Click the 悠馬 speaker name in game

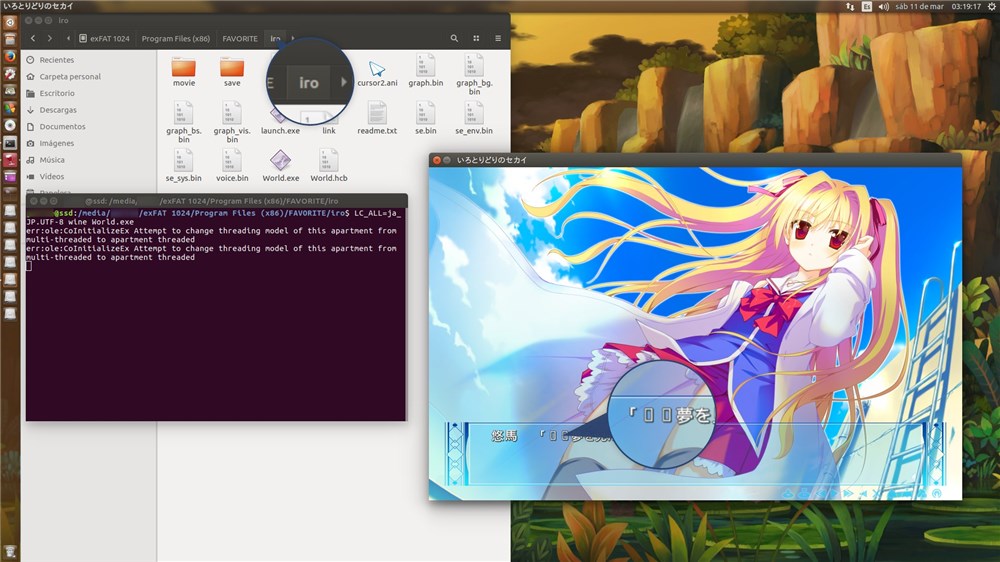(x=504, y=436)
